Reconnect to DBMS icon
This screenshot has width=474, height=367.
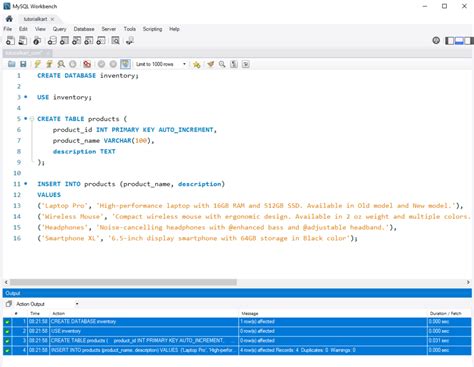click(130, 41)
